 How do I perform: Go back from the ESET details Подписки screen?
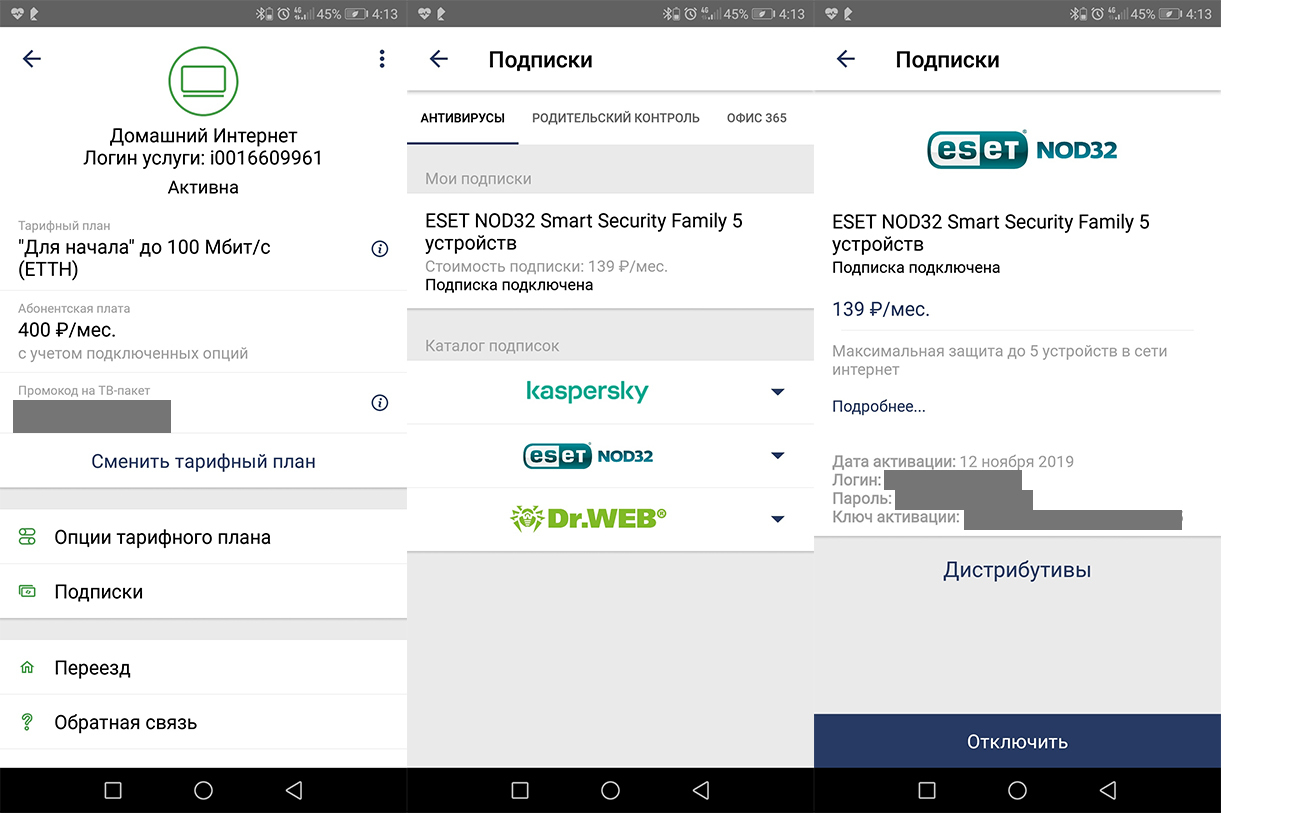pos(846,59)
